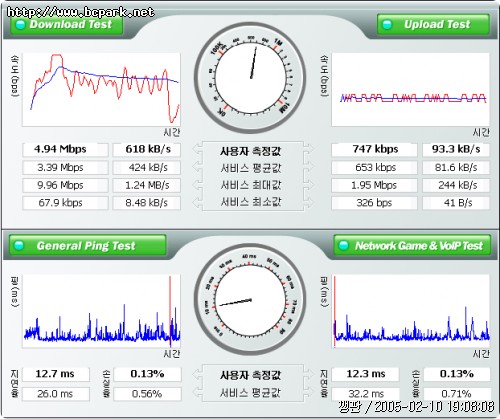The width and height of the screenshot is (500, 419).
Task: Select the 93.3 kB/s upload value
Action: click(456, 149)
